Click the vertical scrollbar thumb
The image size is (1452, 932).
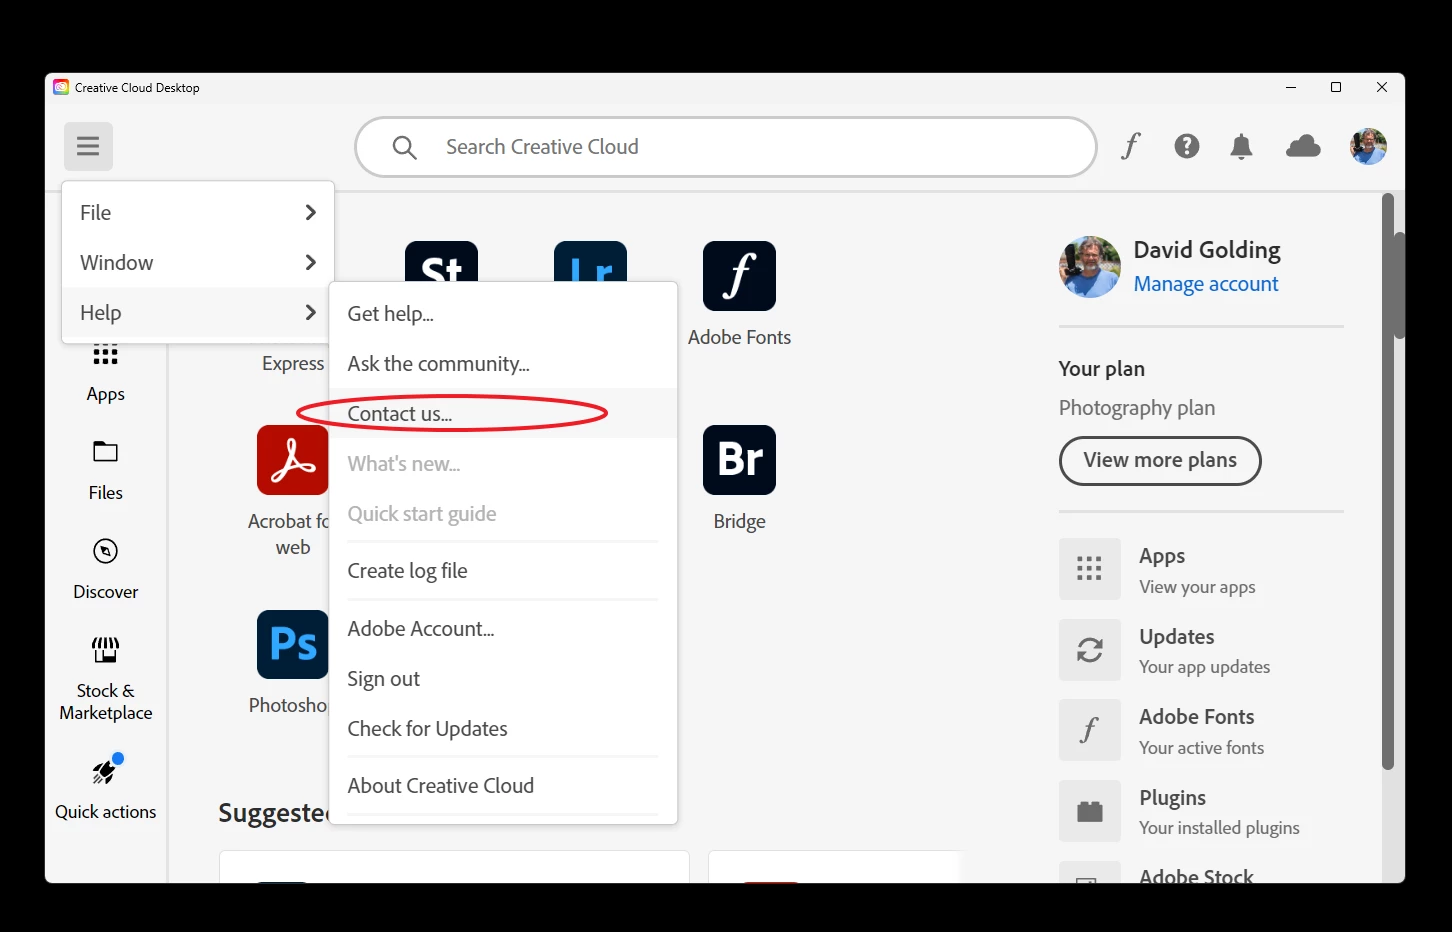(1388, 480)
